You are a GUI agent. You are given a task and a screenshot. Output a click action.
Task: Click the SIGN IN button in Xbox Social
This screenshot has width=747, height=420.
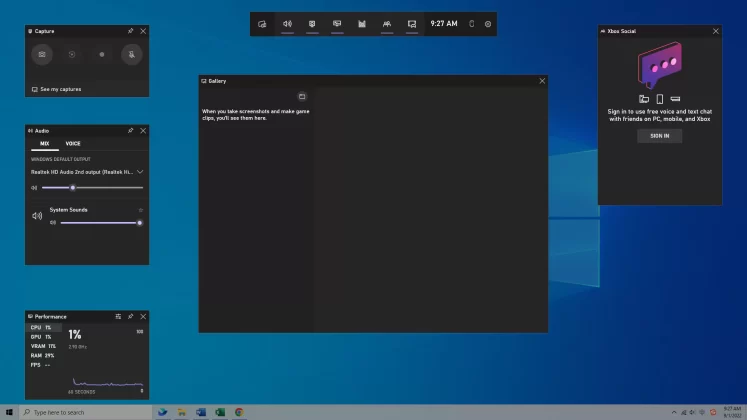659,136
